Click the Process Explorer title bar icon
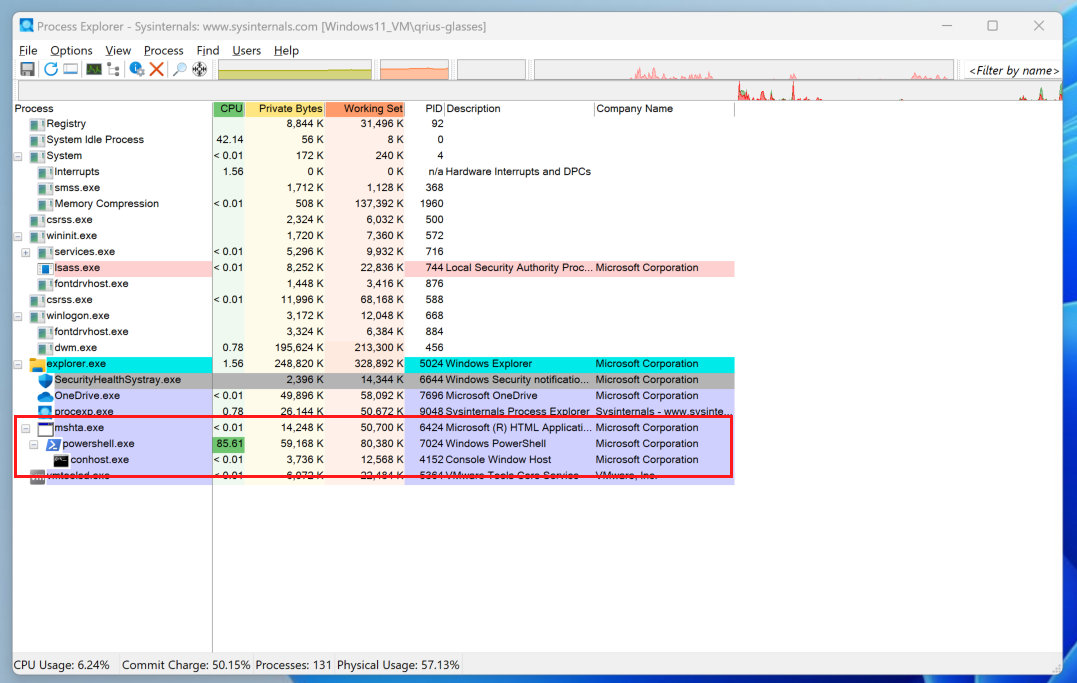 point(27,26)
